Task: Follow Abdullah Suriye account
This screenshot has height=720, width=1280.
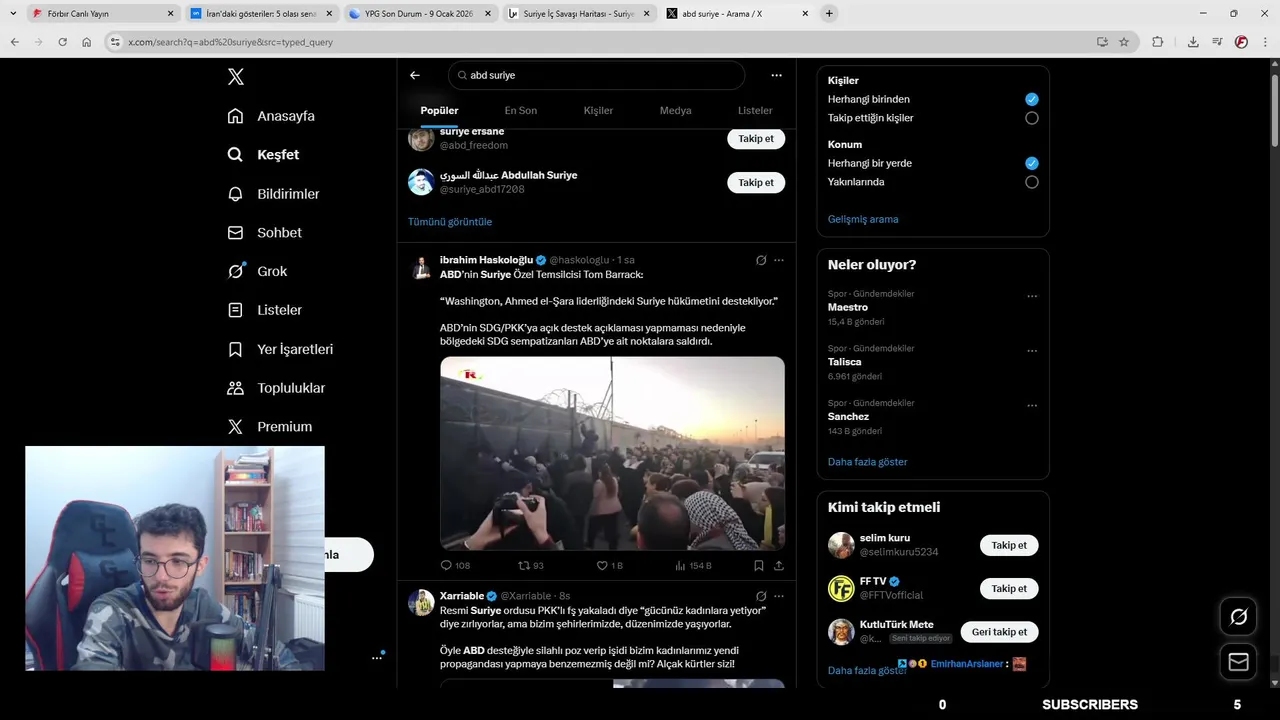Action: (x=756, y=182)
